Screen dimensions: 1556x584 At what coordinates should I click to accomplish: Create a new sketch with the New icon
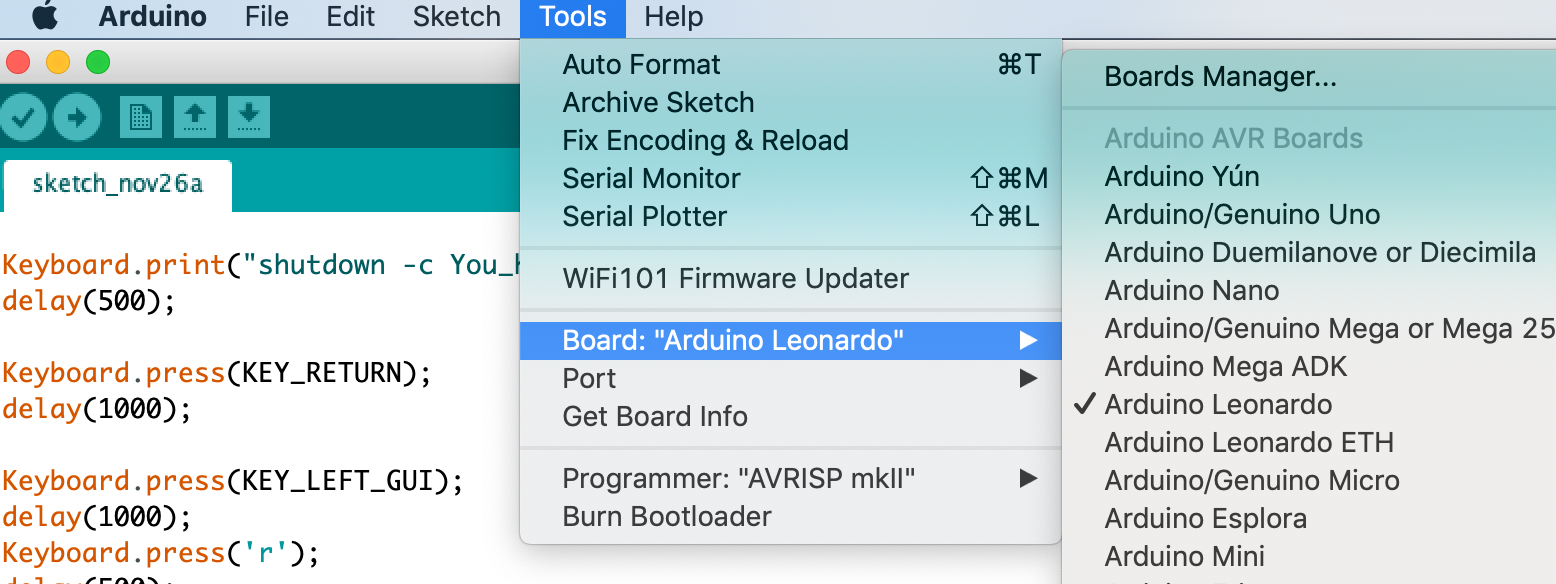tap(141, 117)
